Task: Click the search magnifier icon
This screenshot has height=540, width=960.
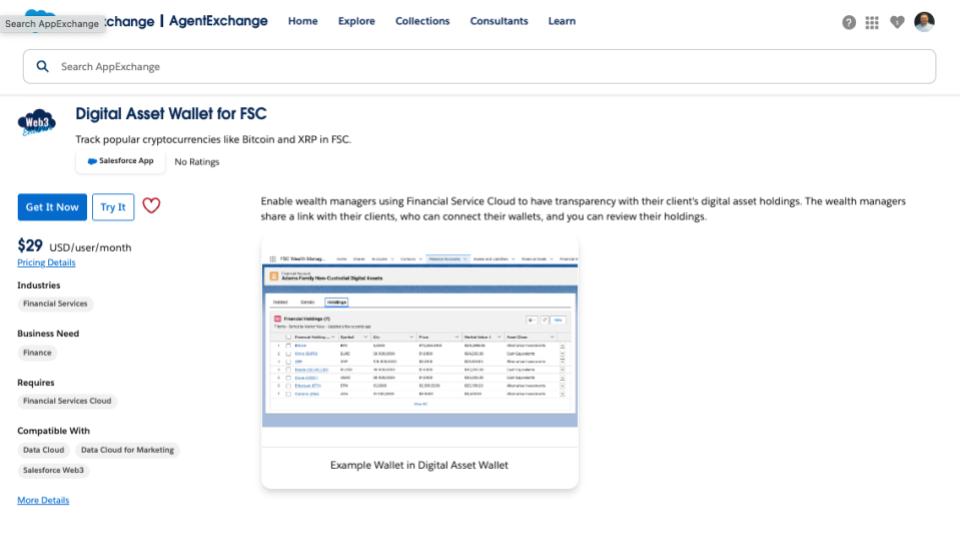Action: 42,66
